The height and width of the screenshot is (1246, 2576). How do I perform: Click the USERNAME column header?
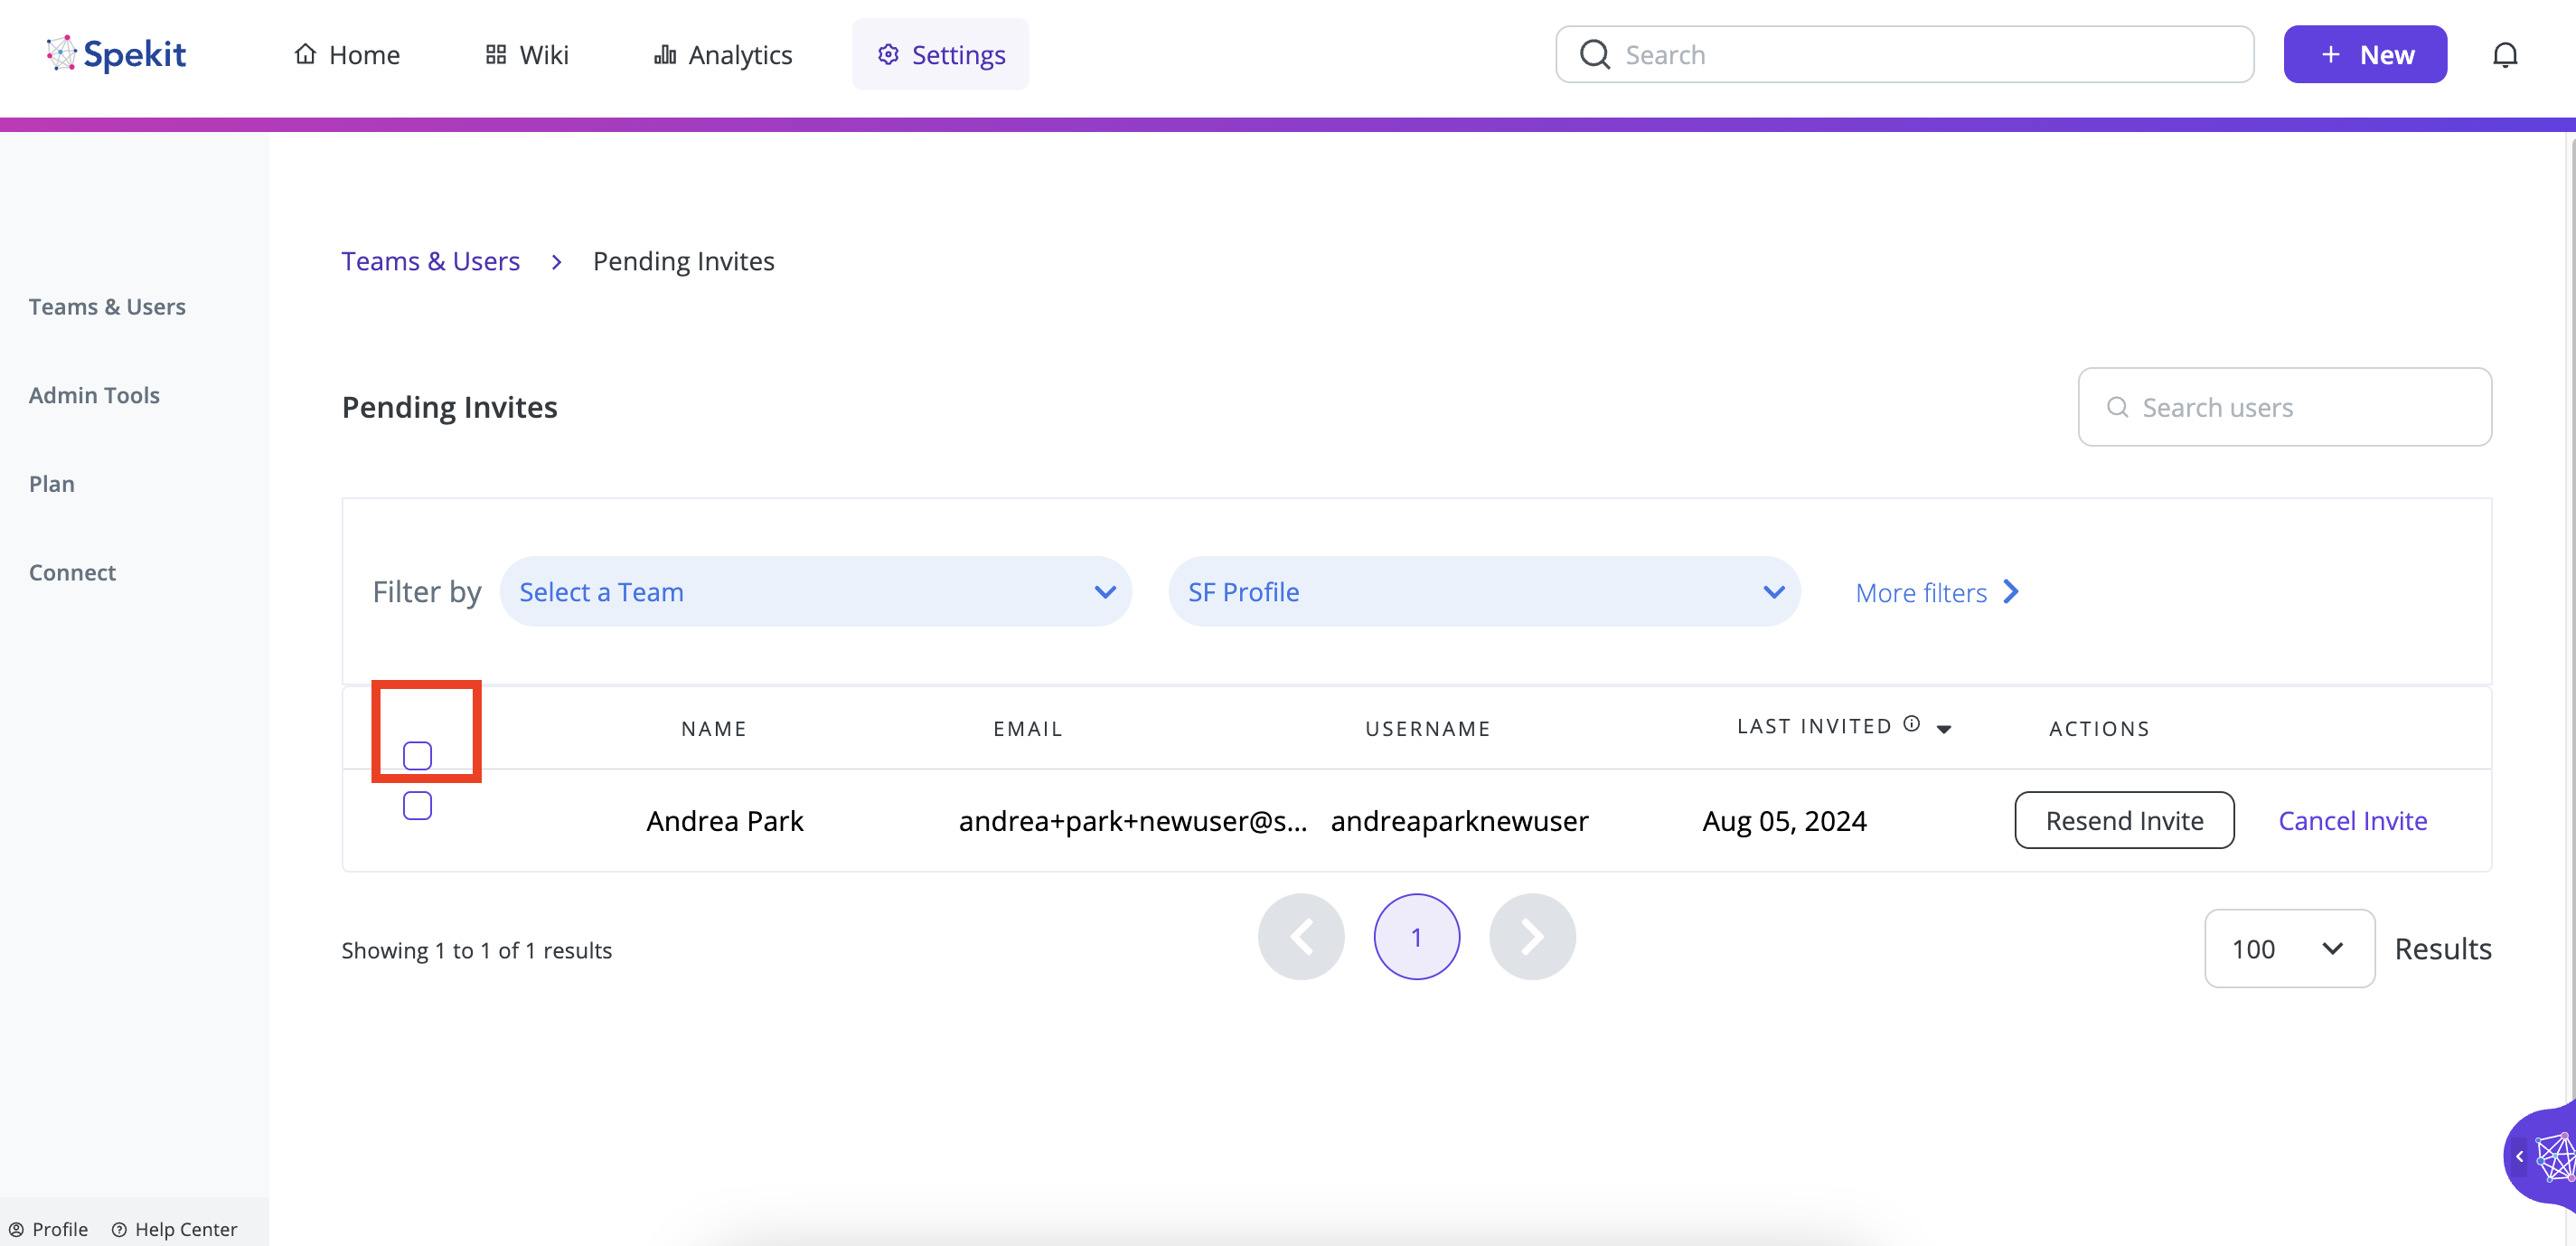click(1428, 729)
